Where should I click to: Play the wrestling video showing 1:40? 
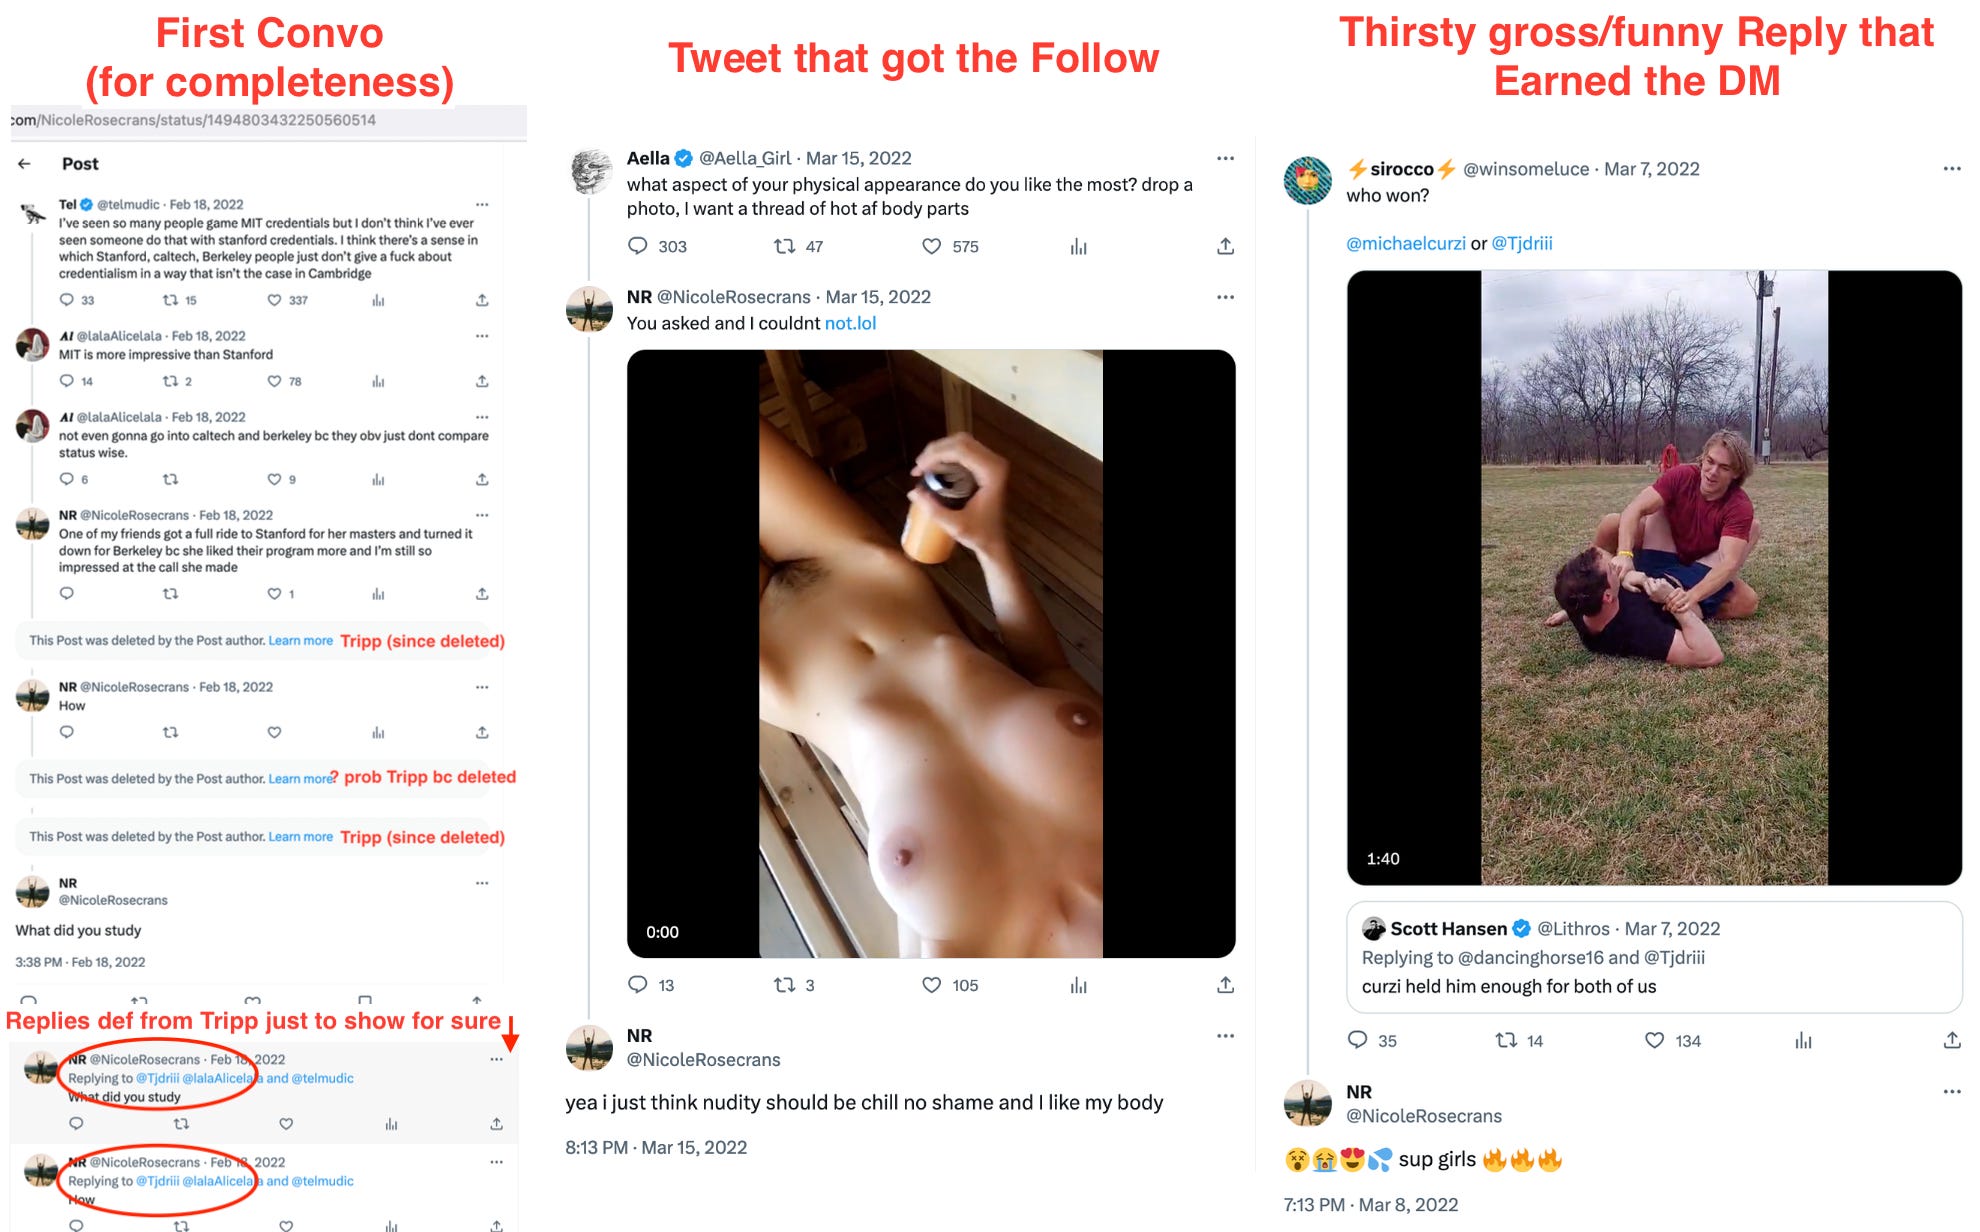1654,578
